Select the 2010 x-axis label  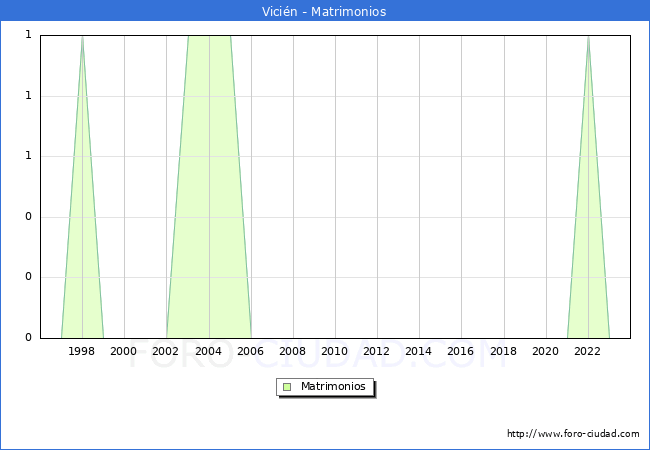[335, 351]
